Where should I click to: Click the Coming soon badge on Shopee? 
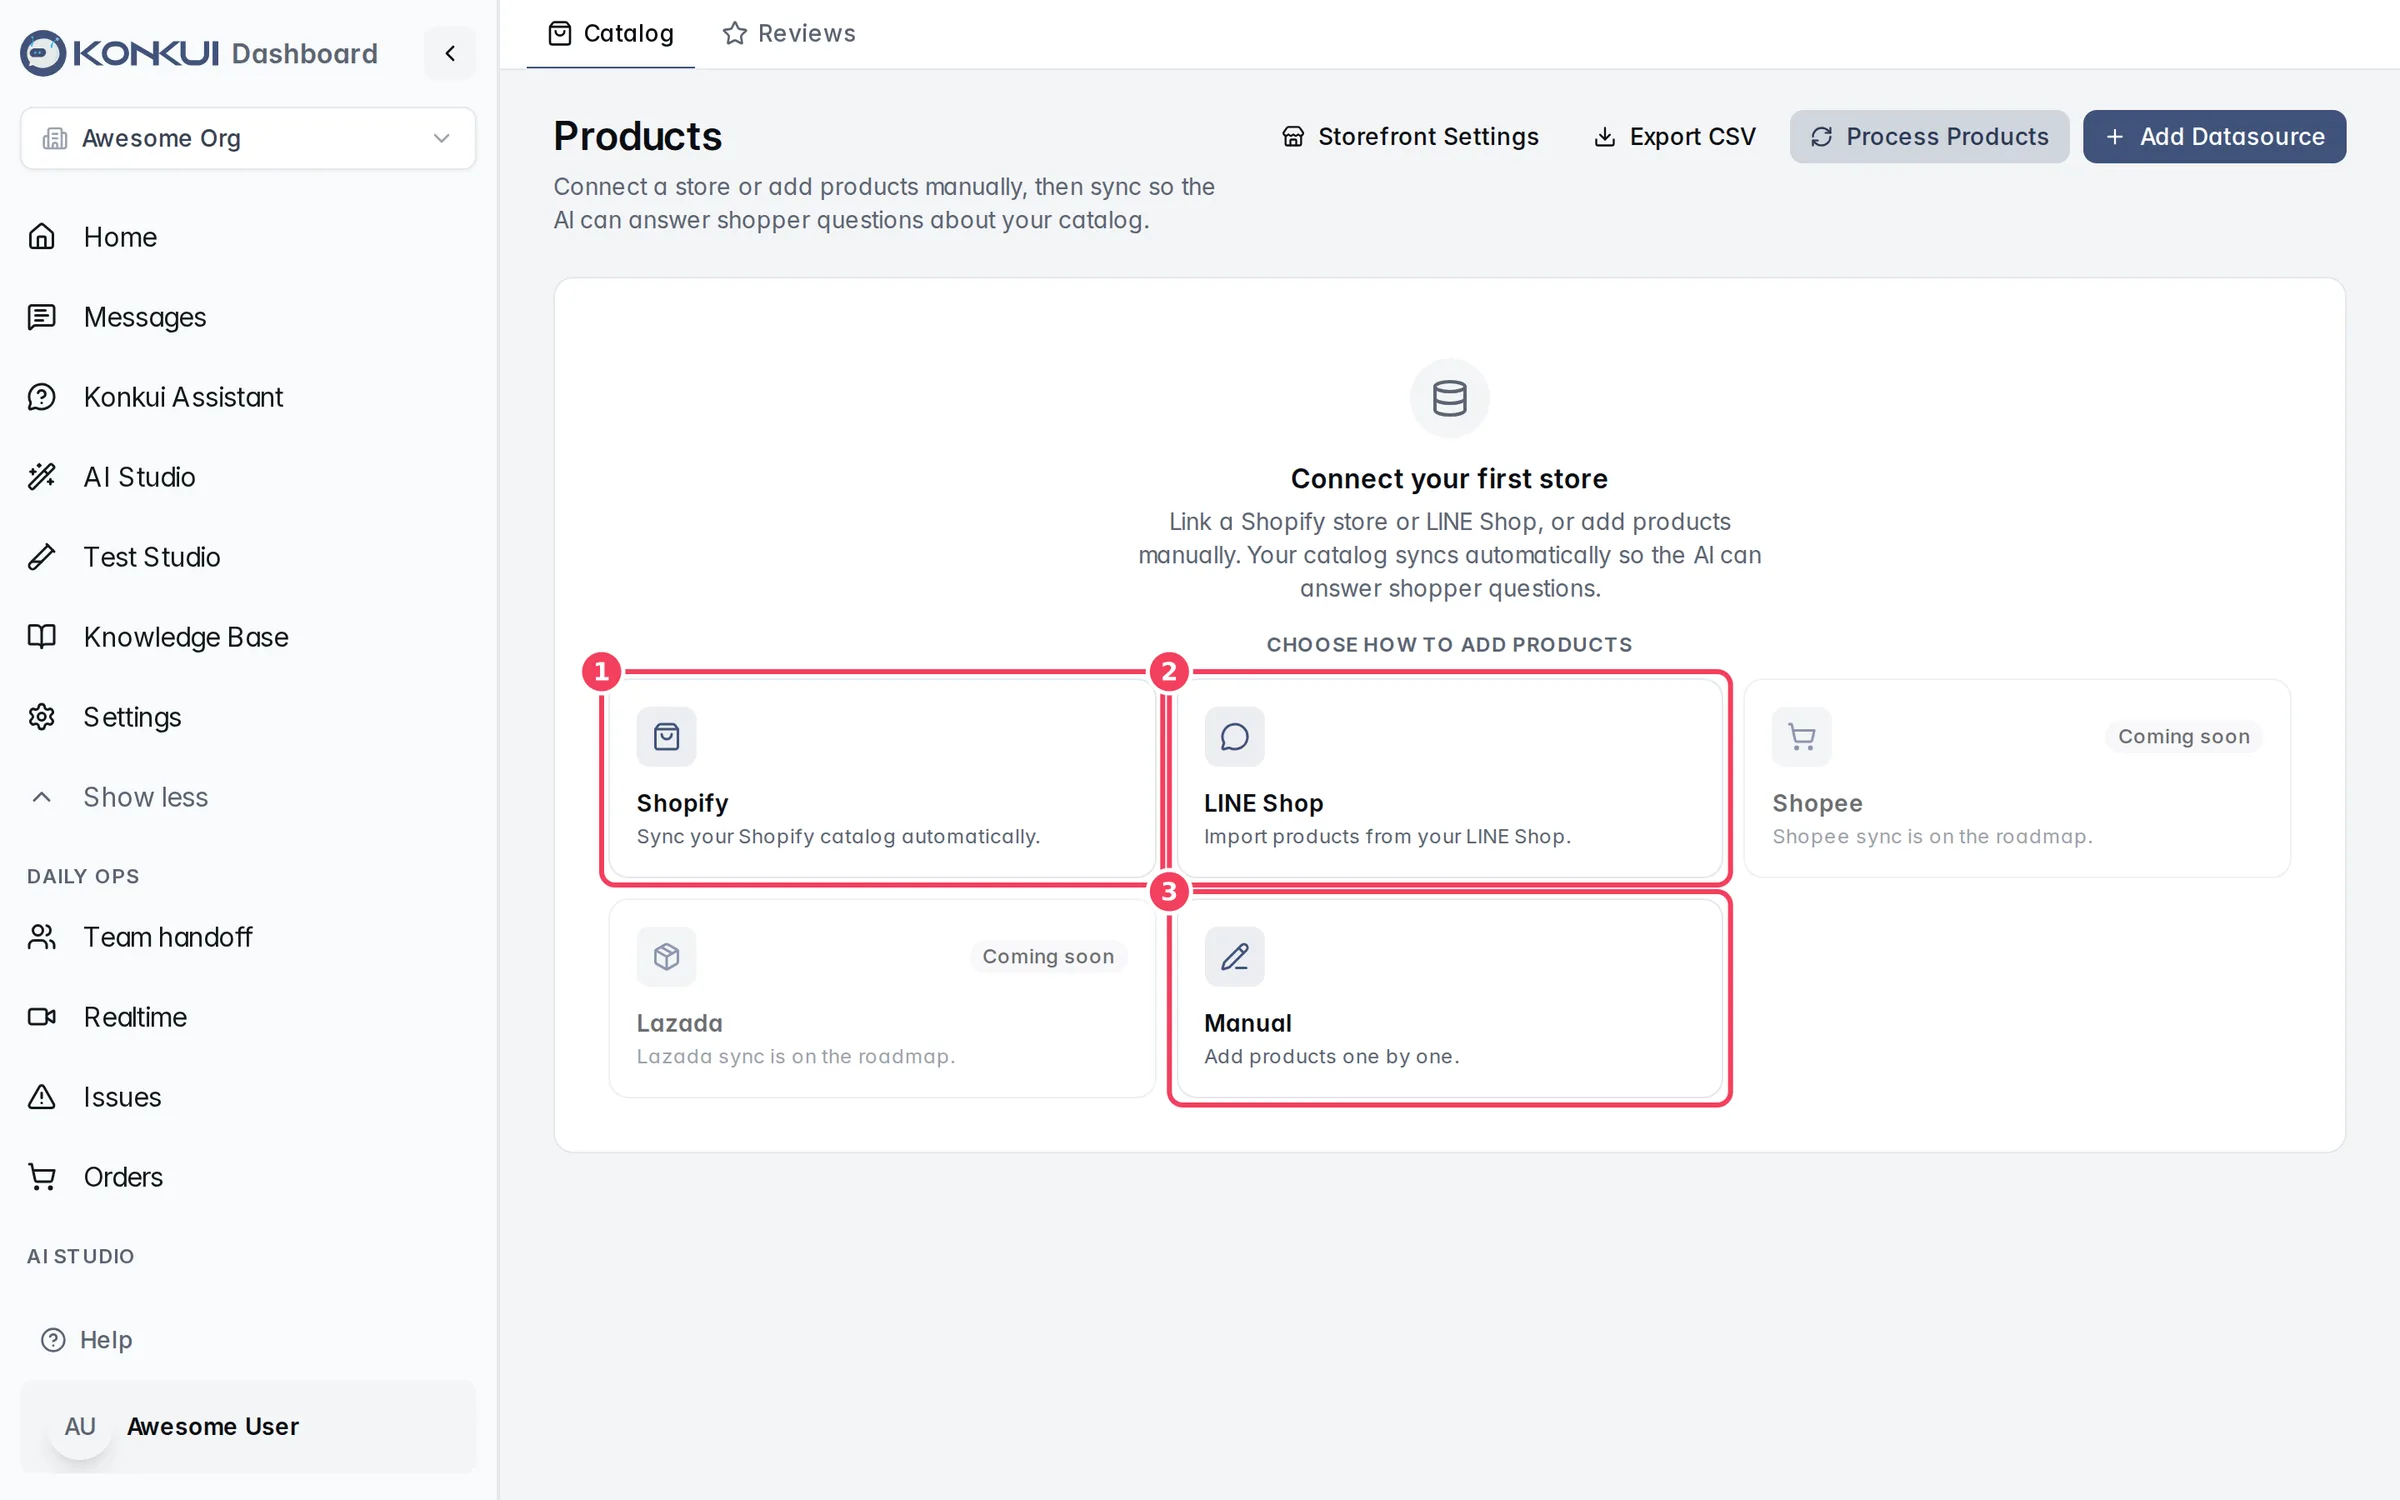click(x=2184, y=737)
